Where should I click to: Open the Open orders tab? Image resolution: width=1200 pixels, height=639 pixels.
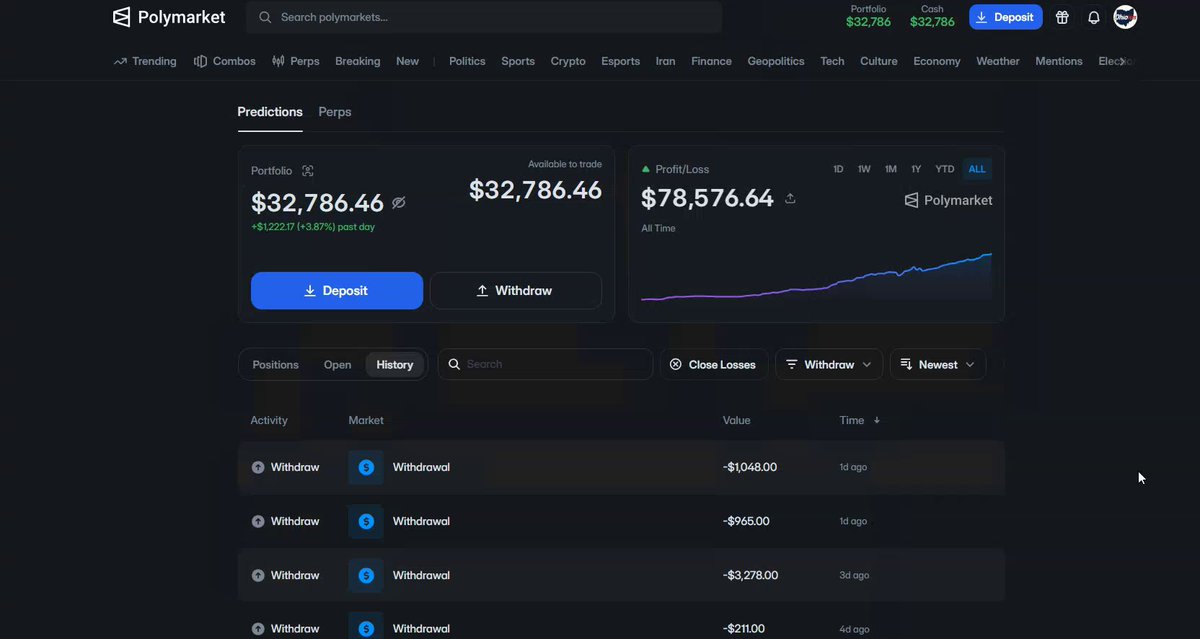coord(338,365)
